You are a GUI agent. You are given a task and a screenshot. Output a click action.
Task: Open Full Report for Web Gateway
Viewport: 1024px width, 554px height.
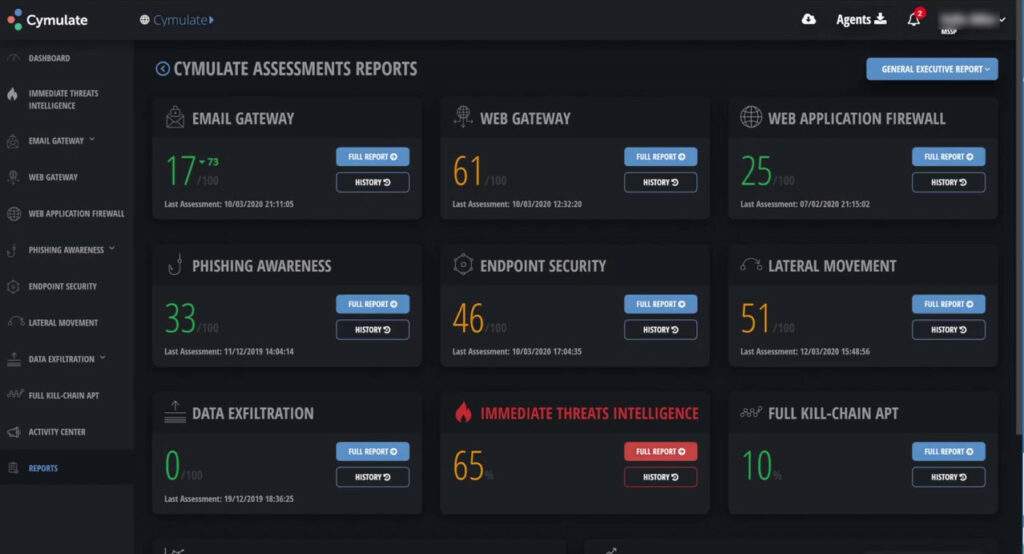pos(660,157)
